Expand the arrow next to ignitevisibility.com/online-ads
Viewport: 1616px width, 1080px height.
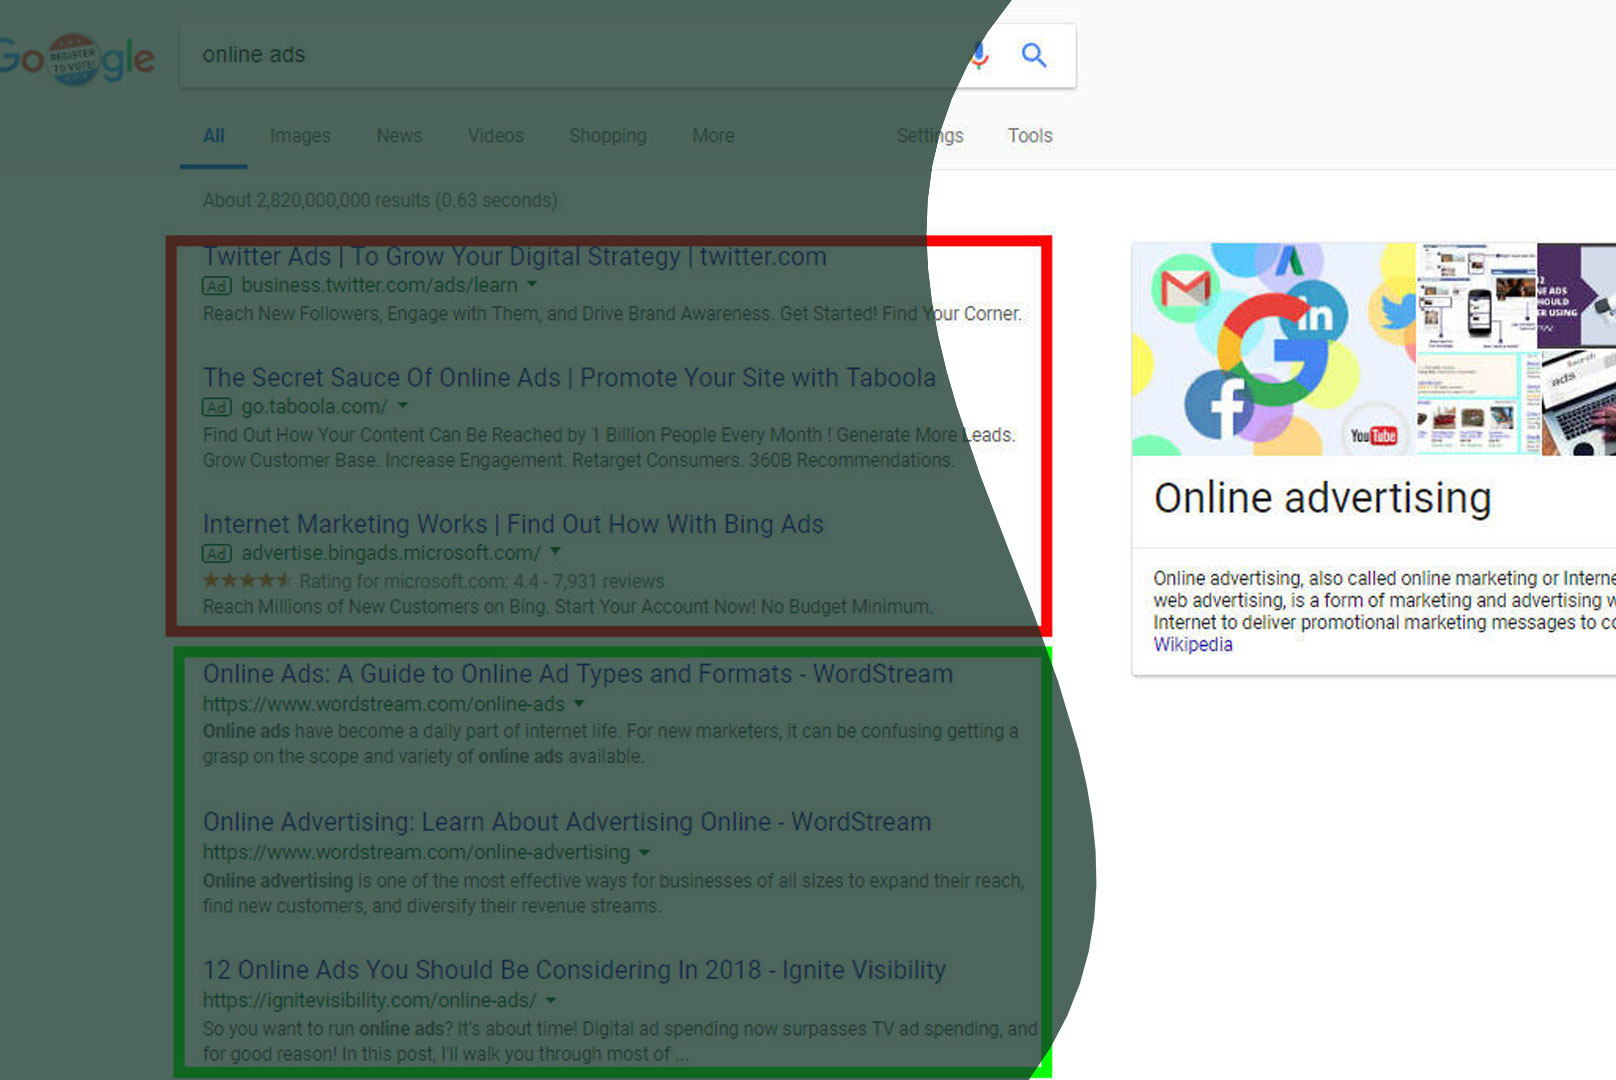coord(550,1000)
